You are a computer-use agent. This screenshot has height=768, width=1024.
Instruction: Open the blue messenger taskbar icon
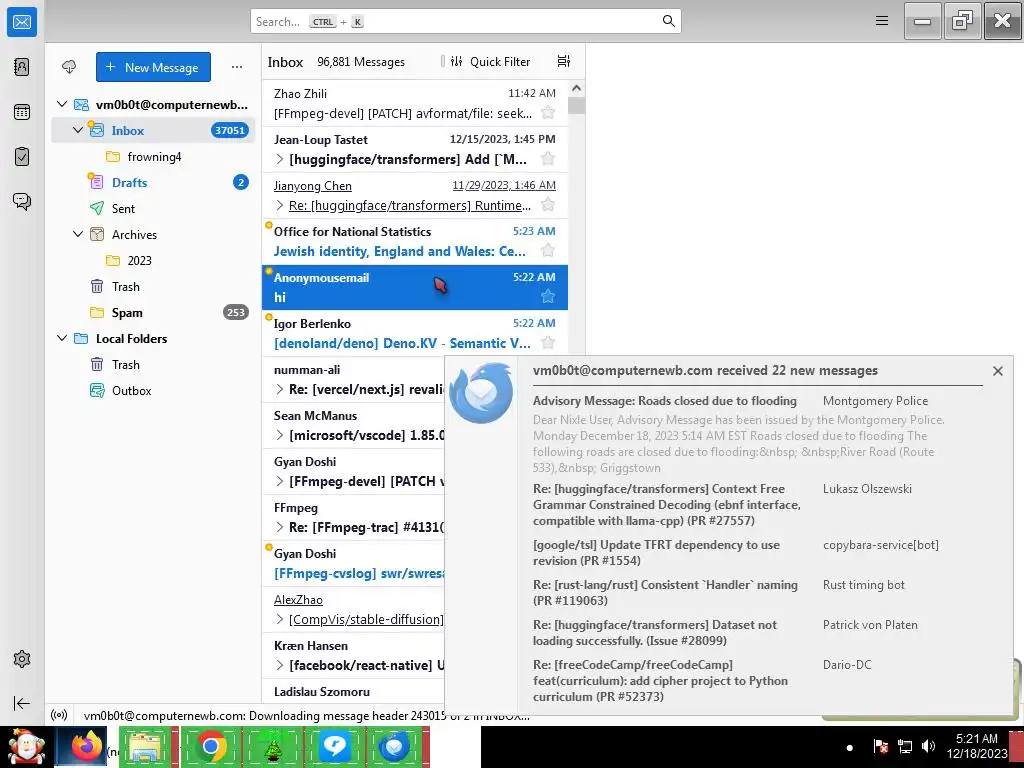(x=335, y=747)
